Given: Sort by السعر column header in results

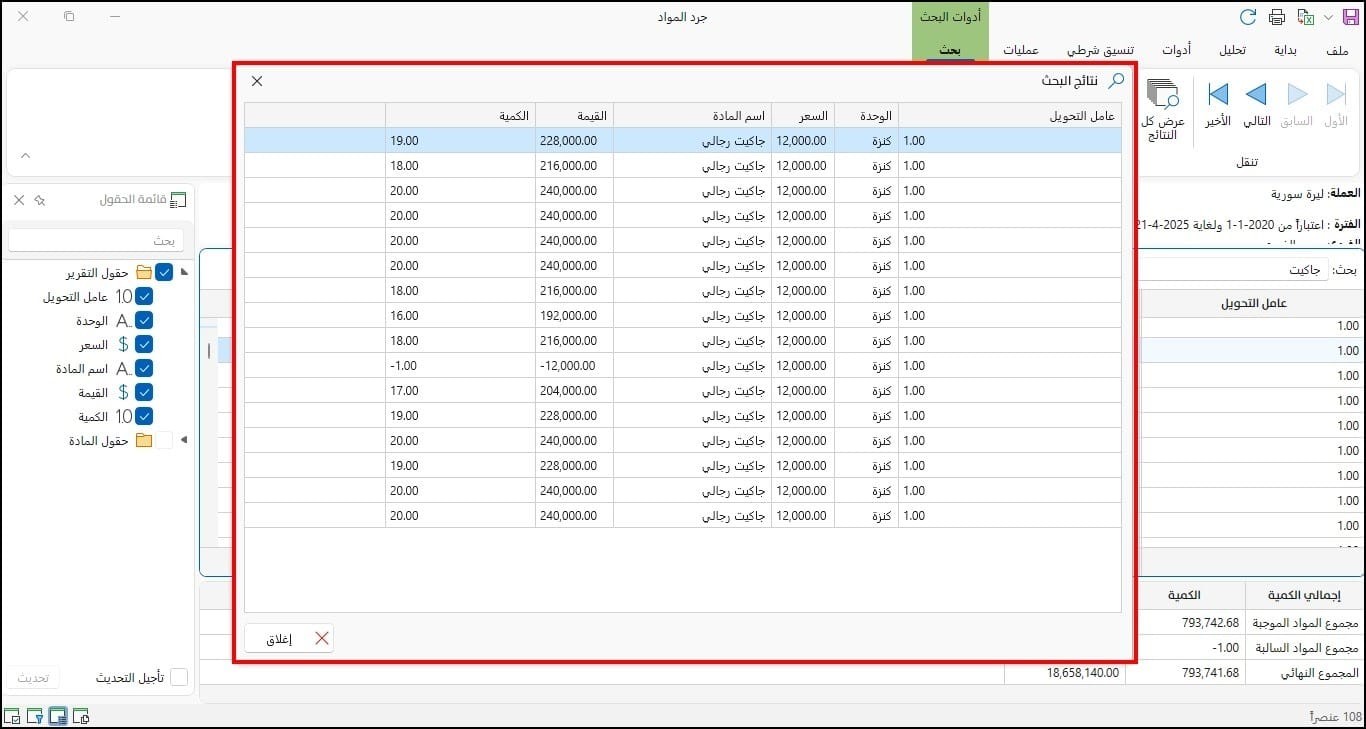Looking at the screenshot, I should [x=803, y=115].
